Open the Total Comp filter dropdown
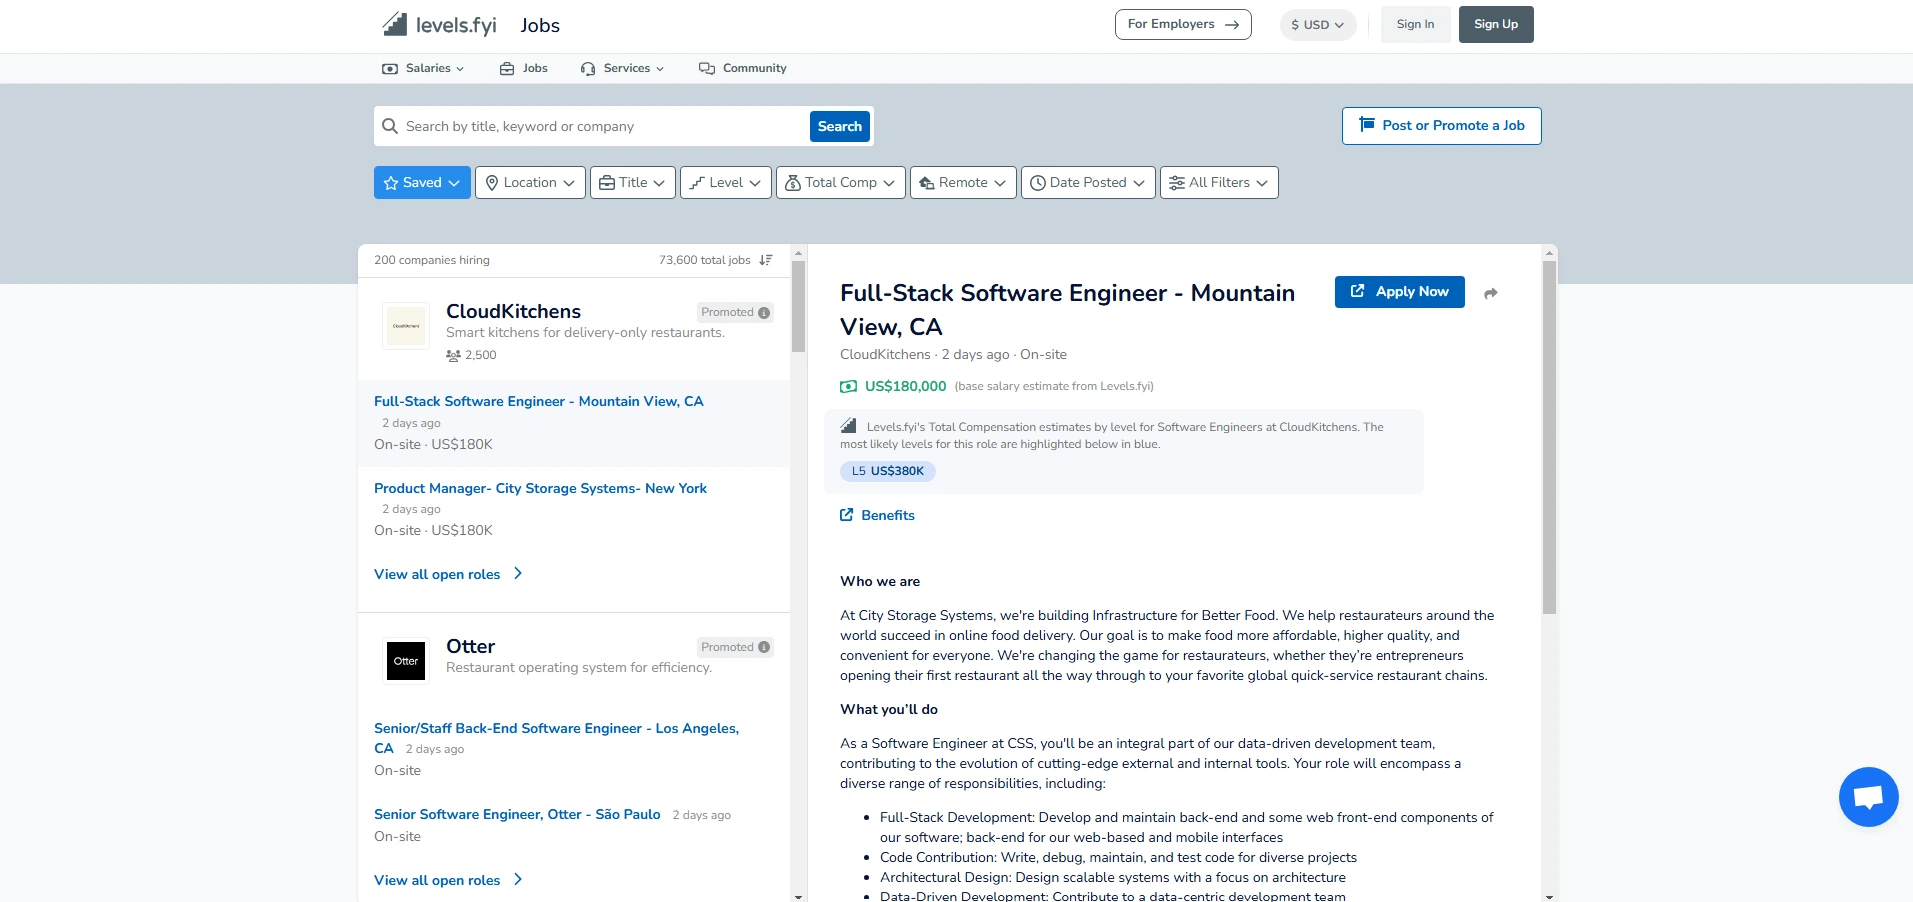The height and width of the screenshot is (902, 1913). (x=841, y=182)
